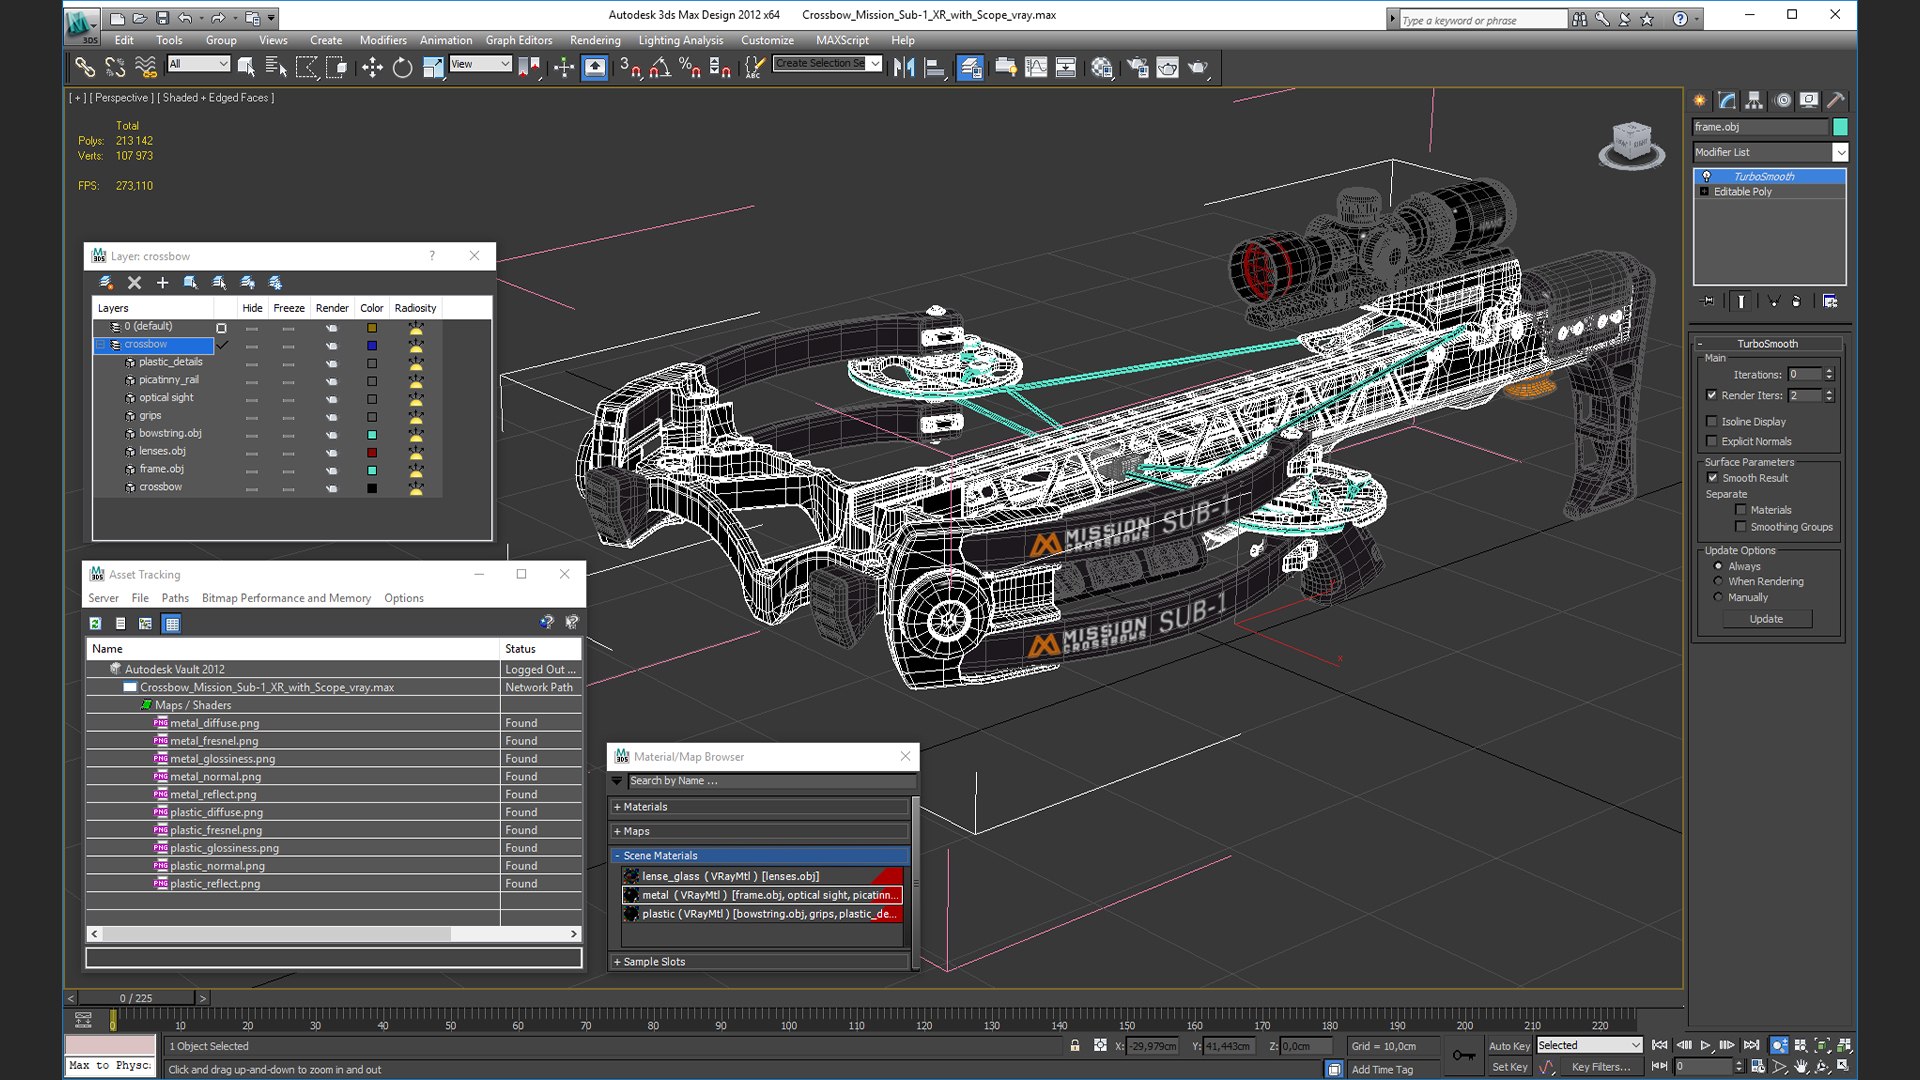
Task: Select the Rotate transform tool
Action: pyautogui.click(x=402, y=67)
